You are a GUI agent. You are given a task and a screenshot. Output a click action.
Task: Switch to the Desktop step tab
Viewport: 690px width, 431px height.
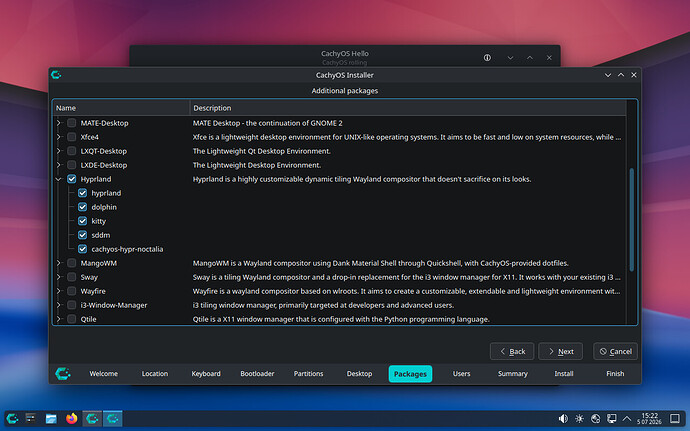coord(359,374)
